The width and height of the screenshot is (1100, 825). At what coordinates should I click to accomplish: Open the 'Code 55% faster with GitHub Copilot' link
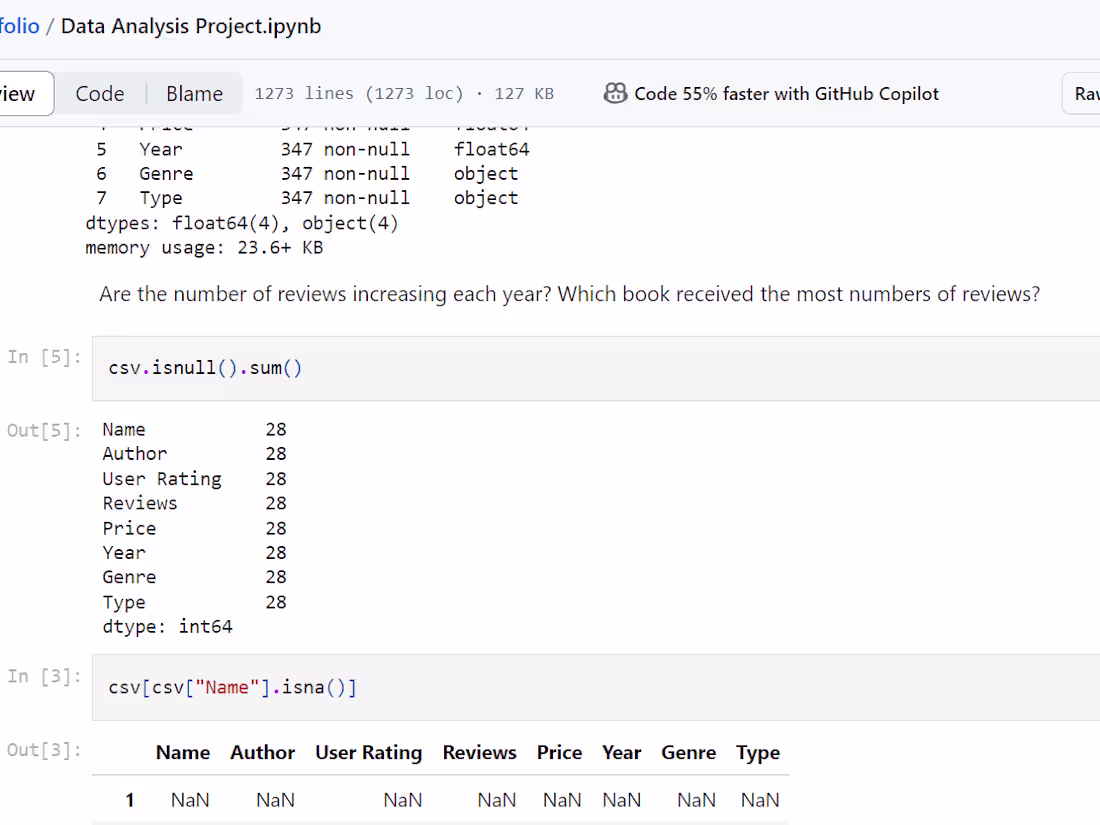[x=786, y=93]
